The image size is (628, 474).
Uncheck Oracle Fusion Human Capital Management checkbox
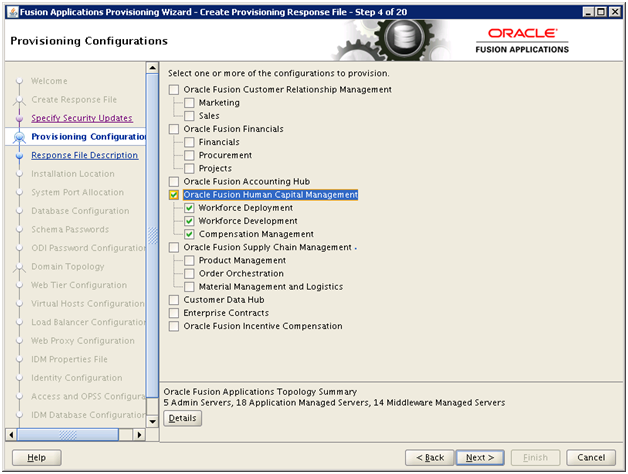[174, 195]
